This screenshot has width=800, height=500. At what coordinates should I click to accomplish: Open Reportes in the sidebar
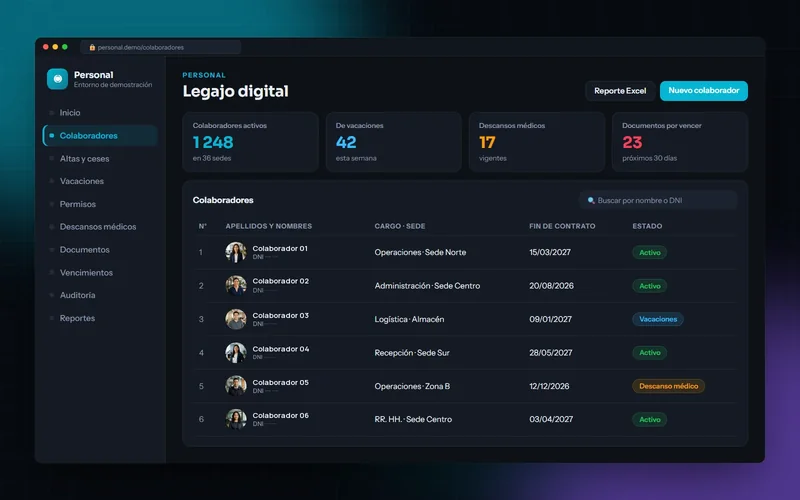pos(101,318)
